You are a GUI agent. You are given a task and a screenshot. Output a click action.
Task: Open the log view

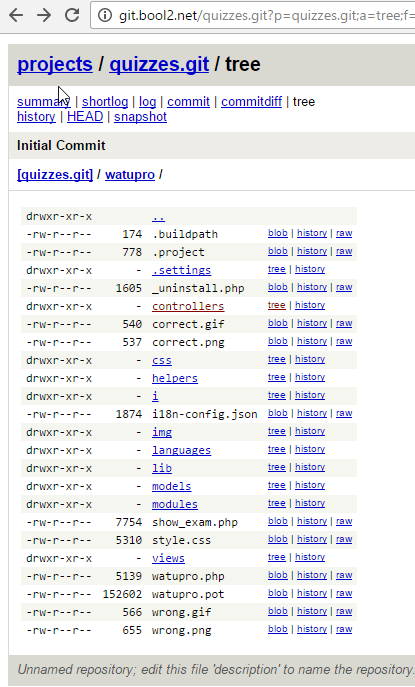[147, 102]
